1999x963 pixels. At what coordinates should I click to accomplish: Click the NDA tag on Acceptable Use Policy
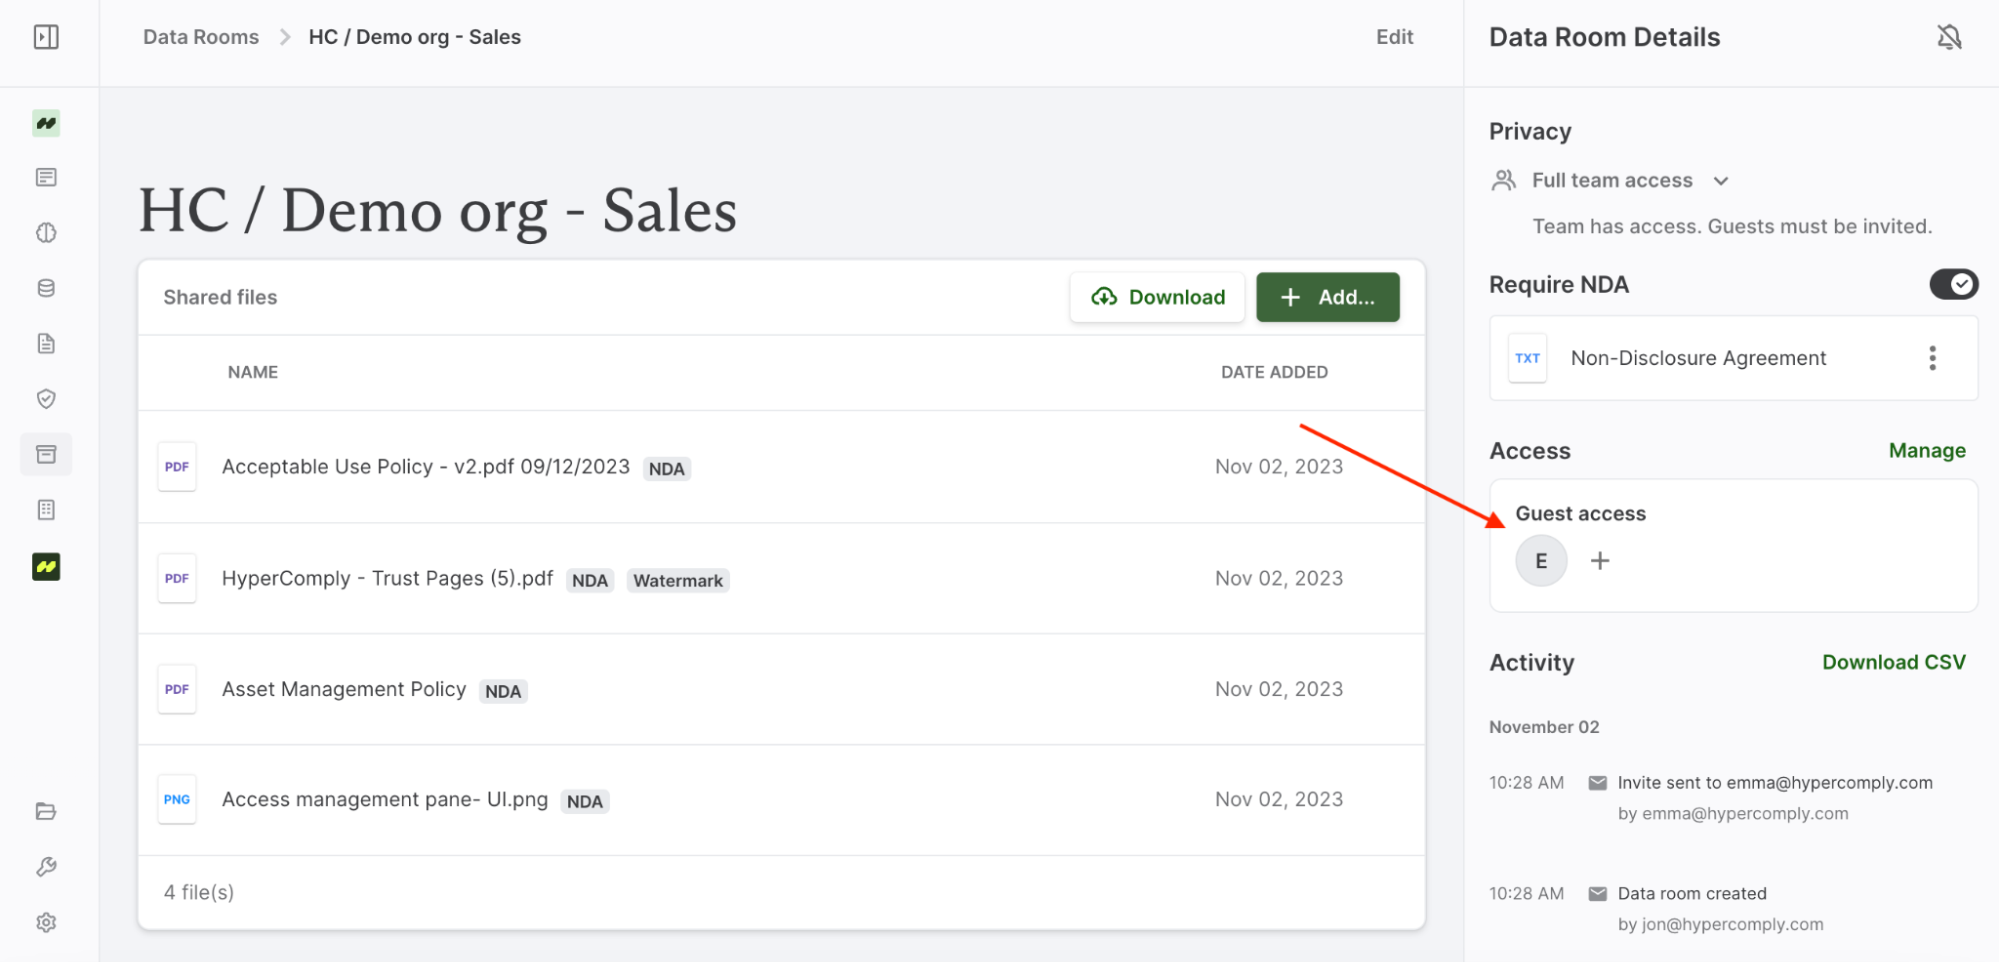click(x=666, y=469)
